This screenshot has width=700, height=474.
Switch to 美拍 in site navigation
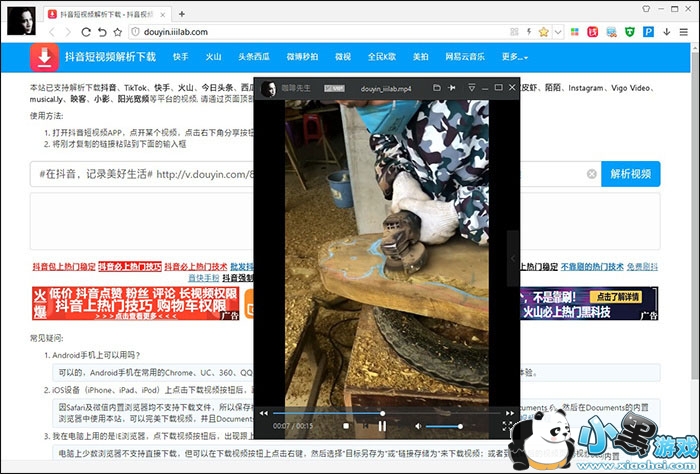(421, 57)
